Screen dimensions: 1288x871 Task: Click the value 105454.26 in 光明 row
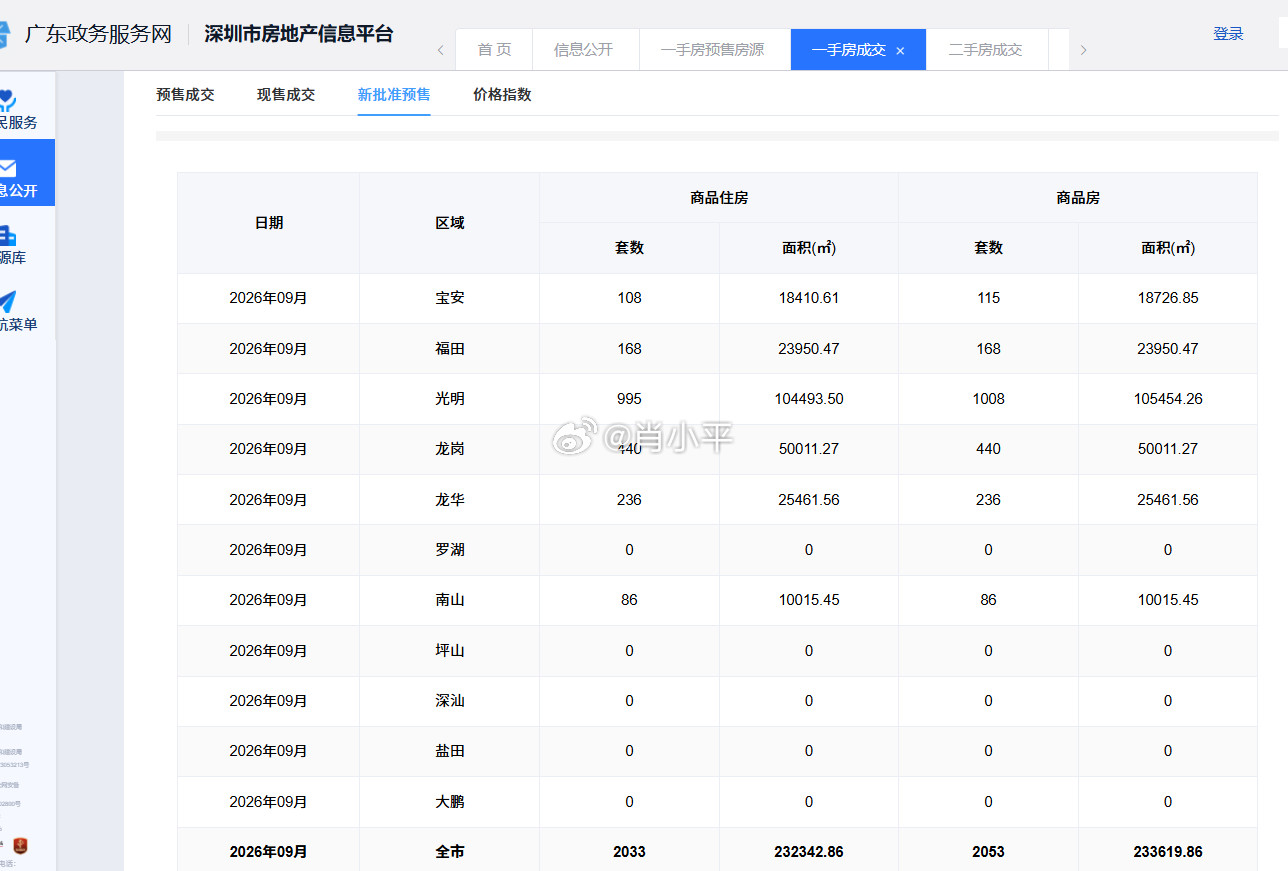click(x=1168, y=399)
